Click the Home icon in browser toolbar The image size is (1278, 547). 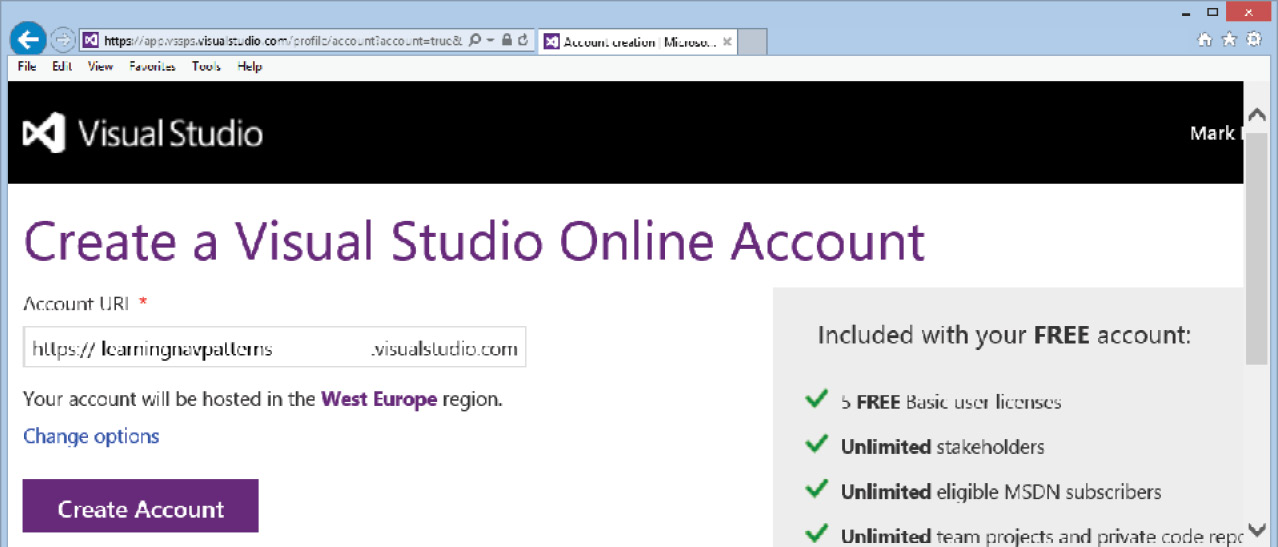(1205, 40)
